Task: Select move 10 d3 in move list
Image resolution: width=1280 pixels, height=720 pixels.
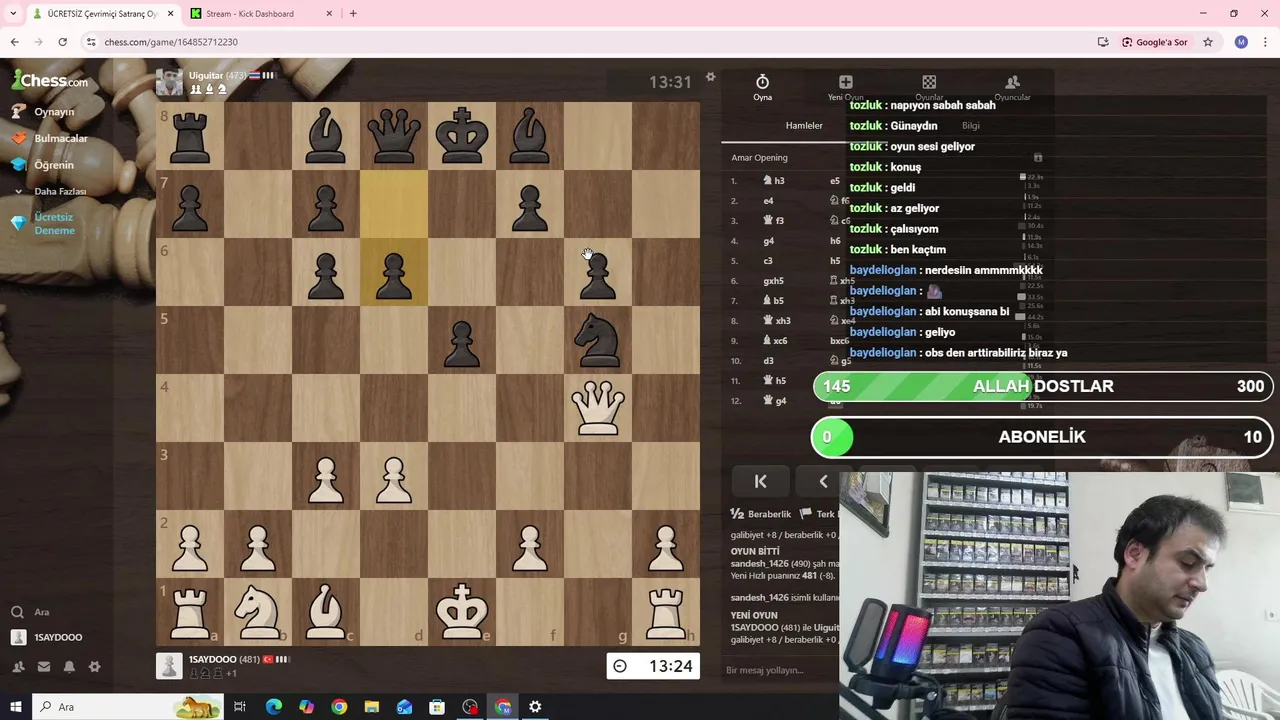Action: click(768, 361)
